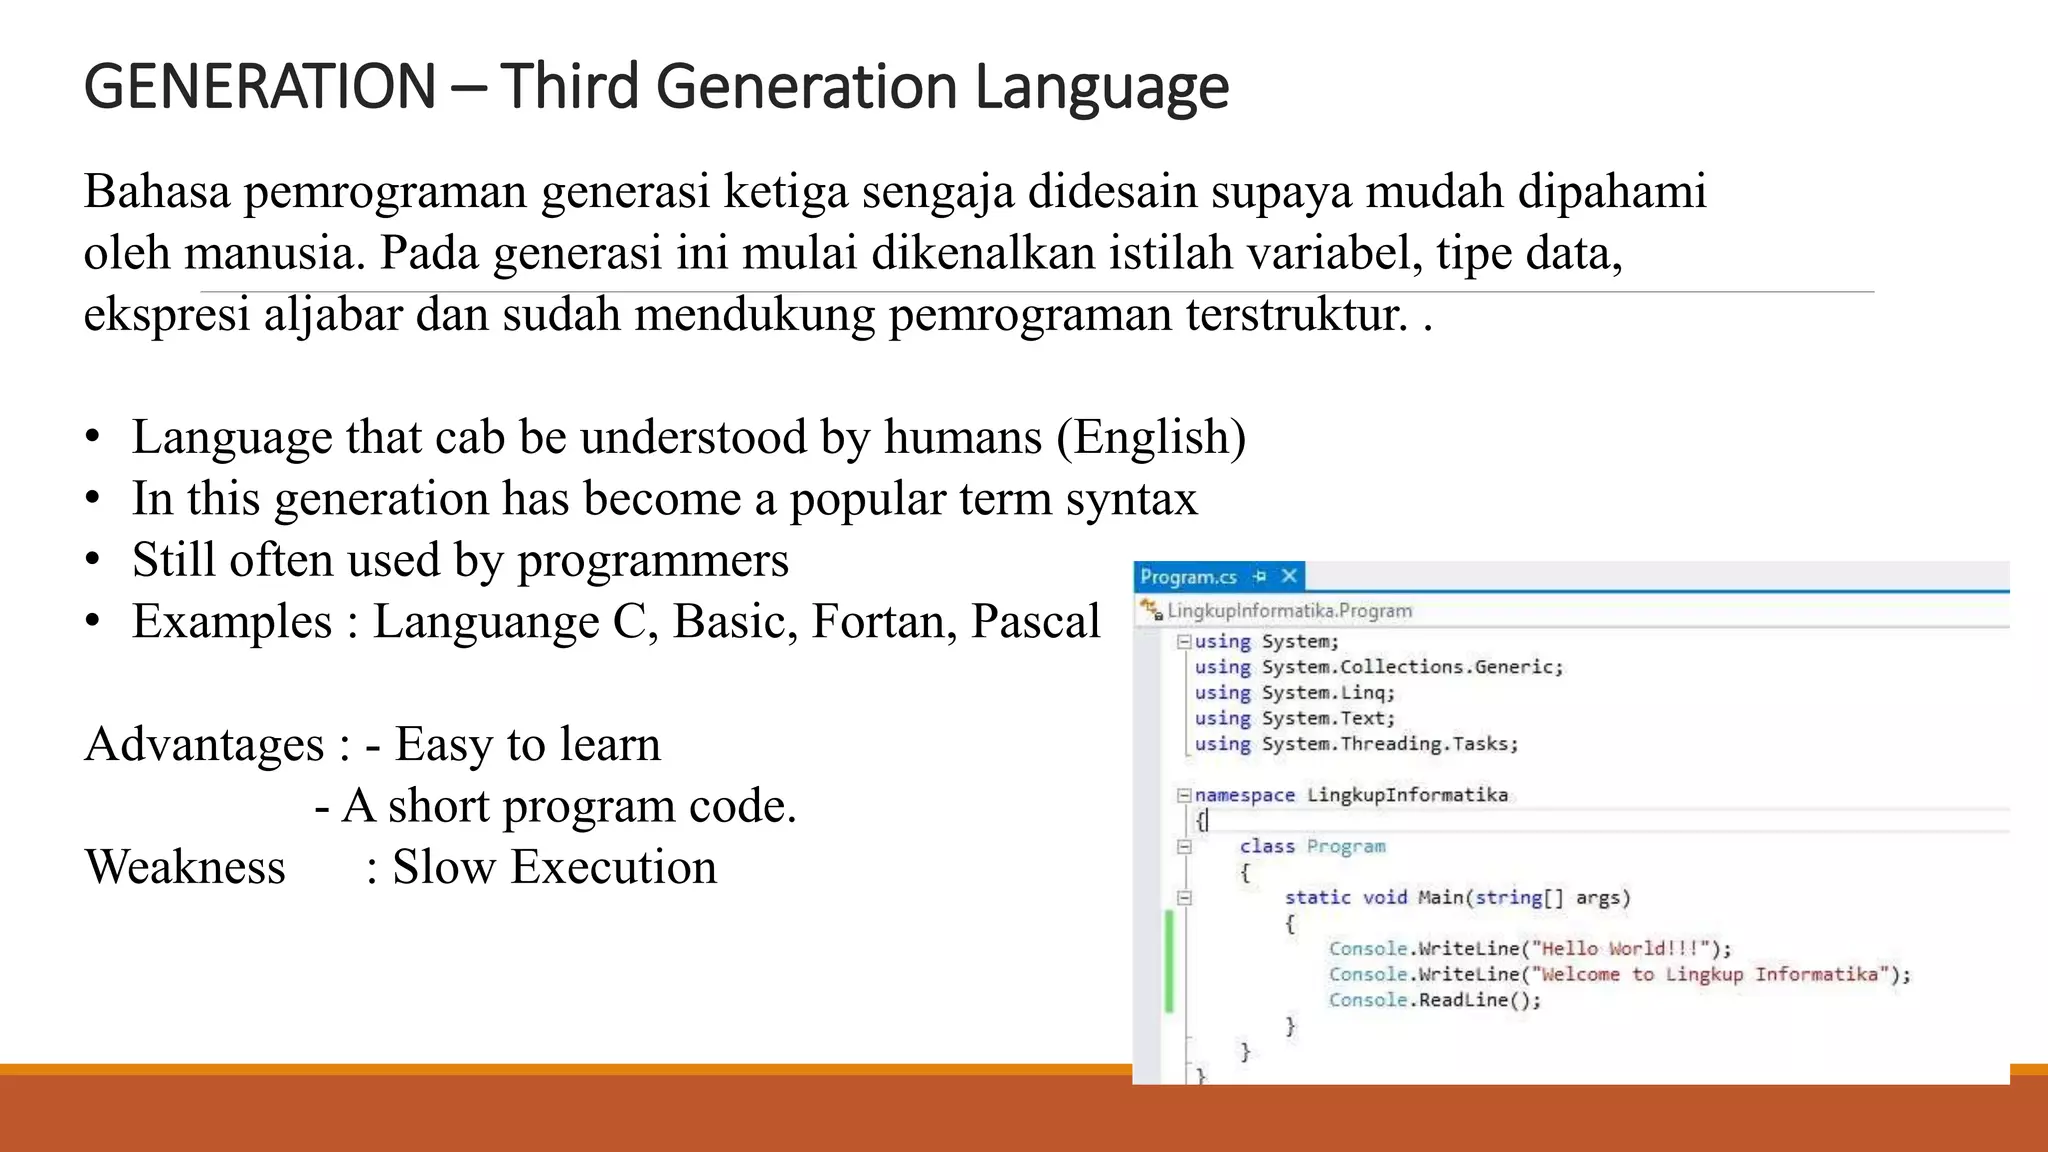2048x1152 pixels.
Task: Collapse the using directives block
Action: pos(1184,641)
